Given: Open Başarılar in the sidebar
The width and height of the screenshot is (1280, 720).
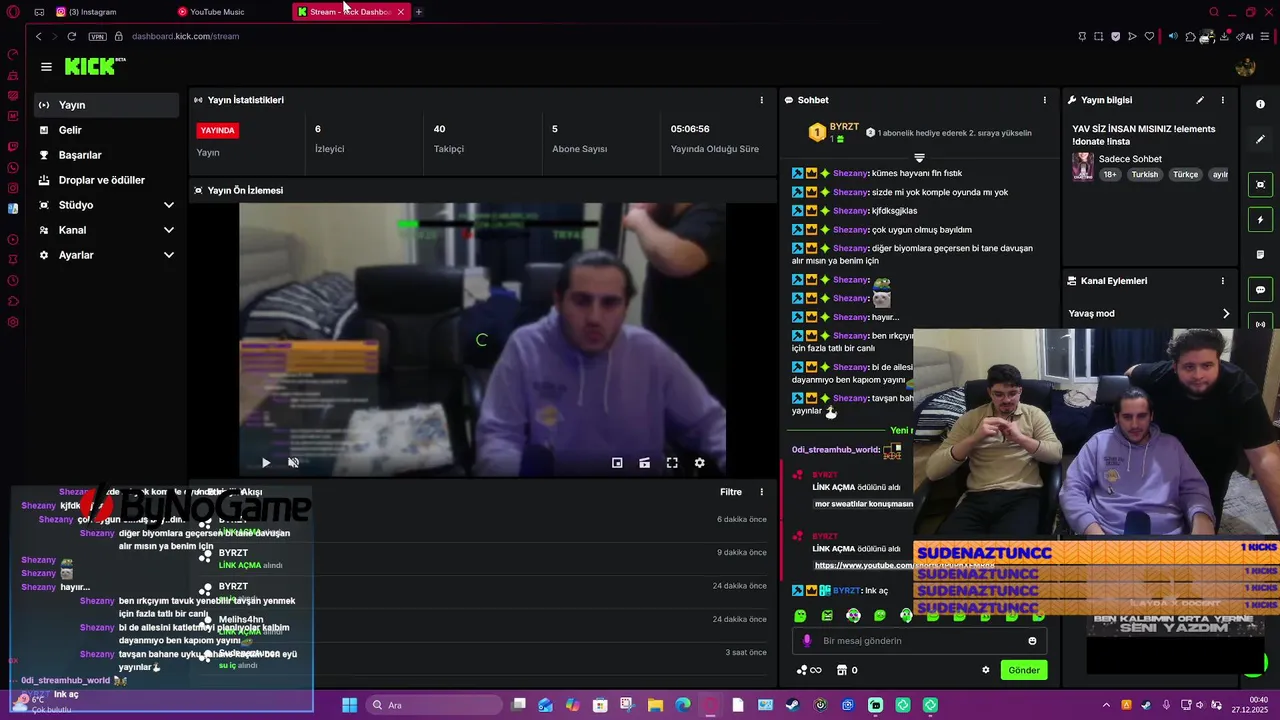Looking at the screenshot, I should coord(106,155).
